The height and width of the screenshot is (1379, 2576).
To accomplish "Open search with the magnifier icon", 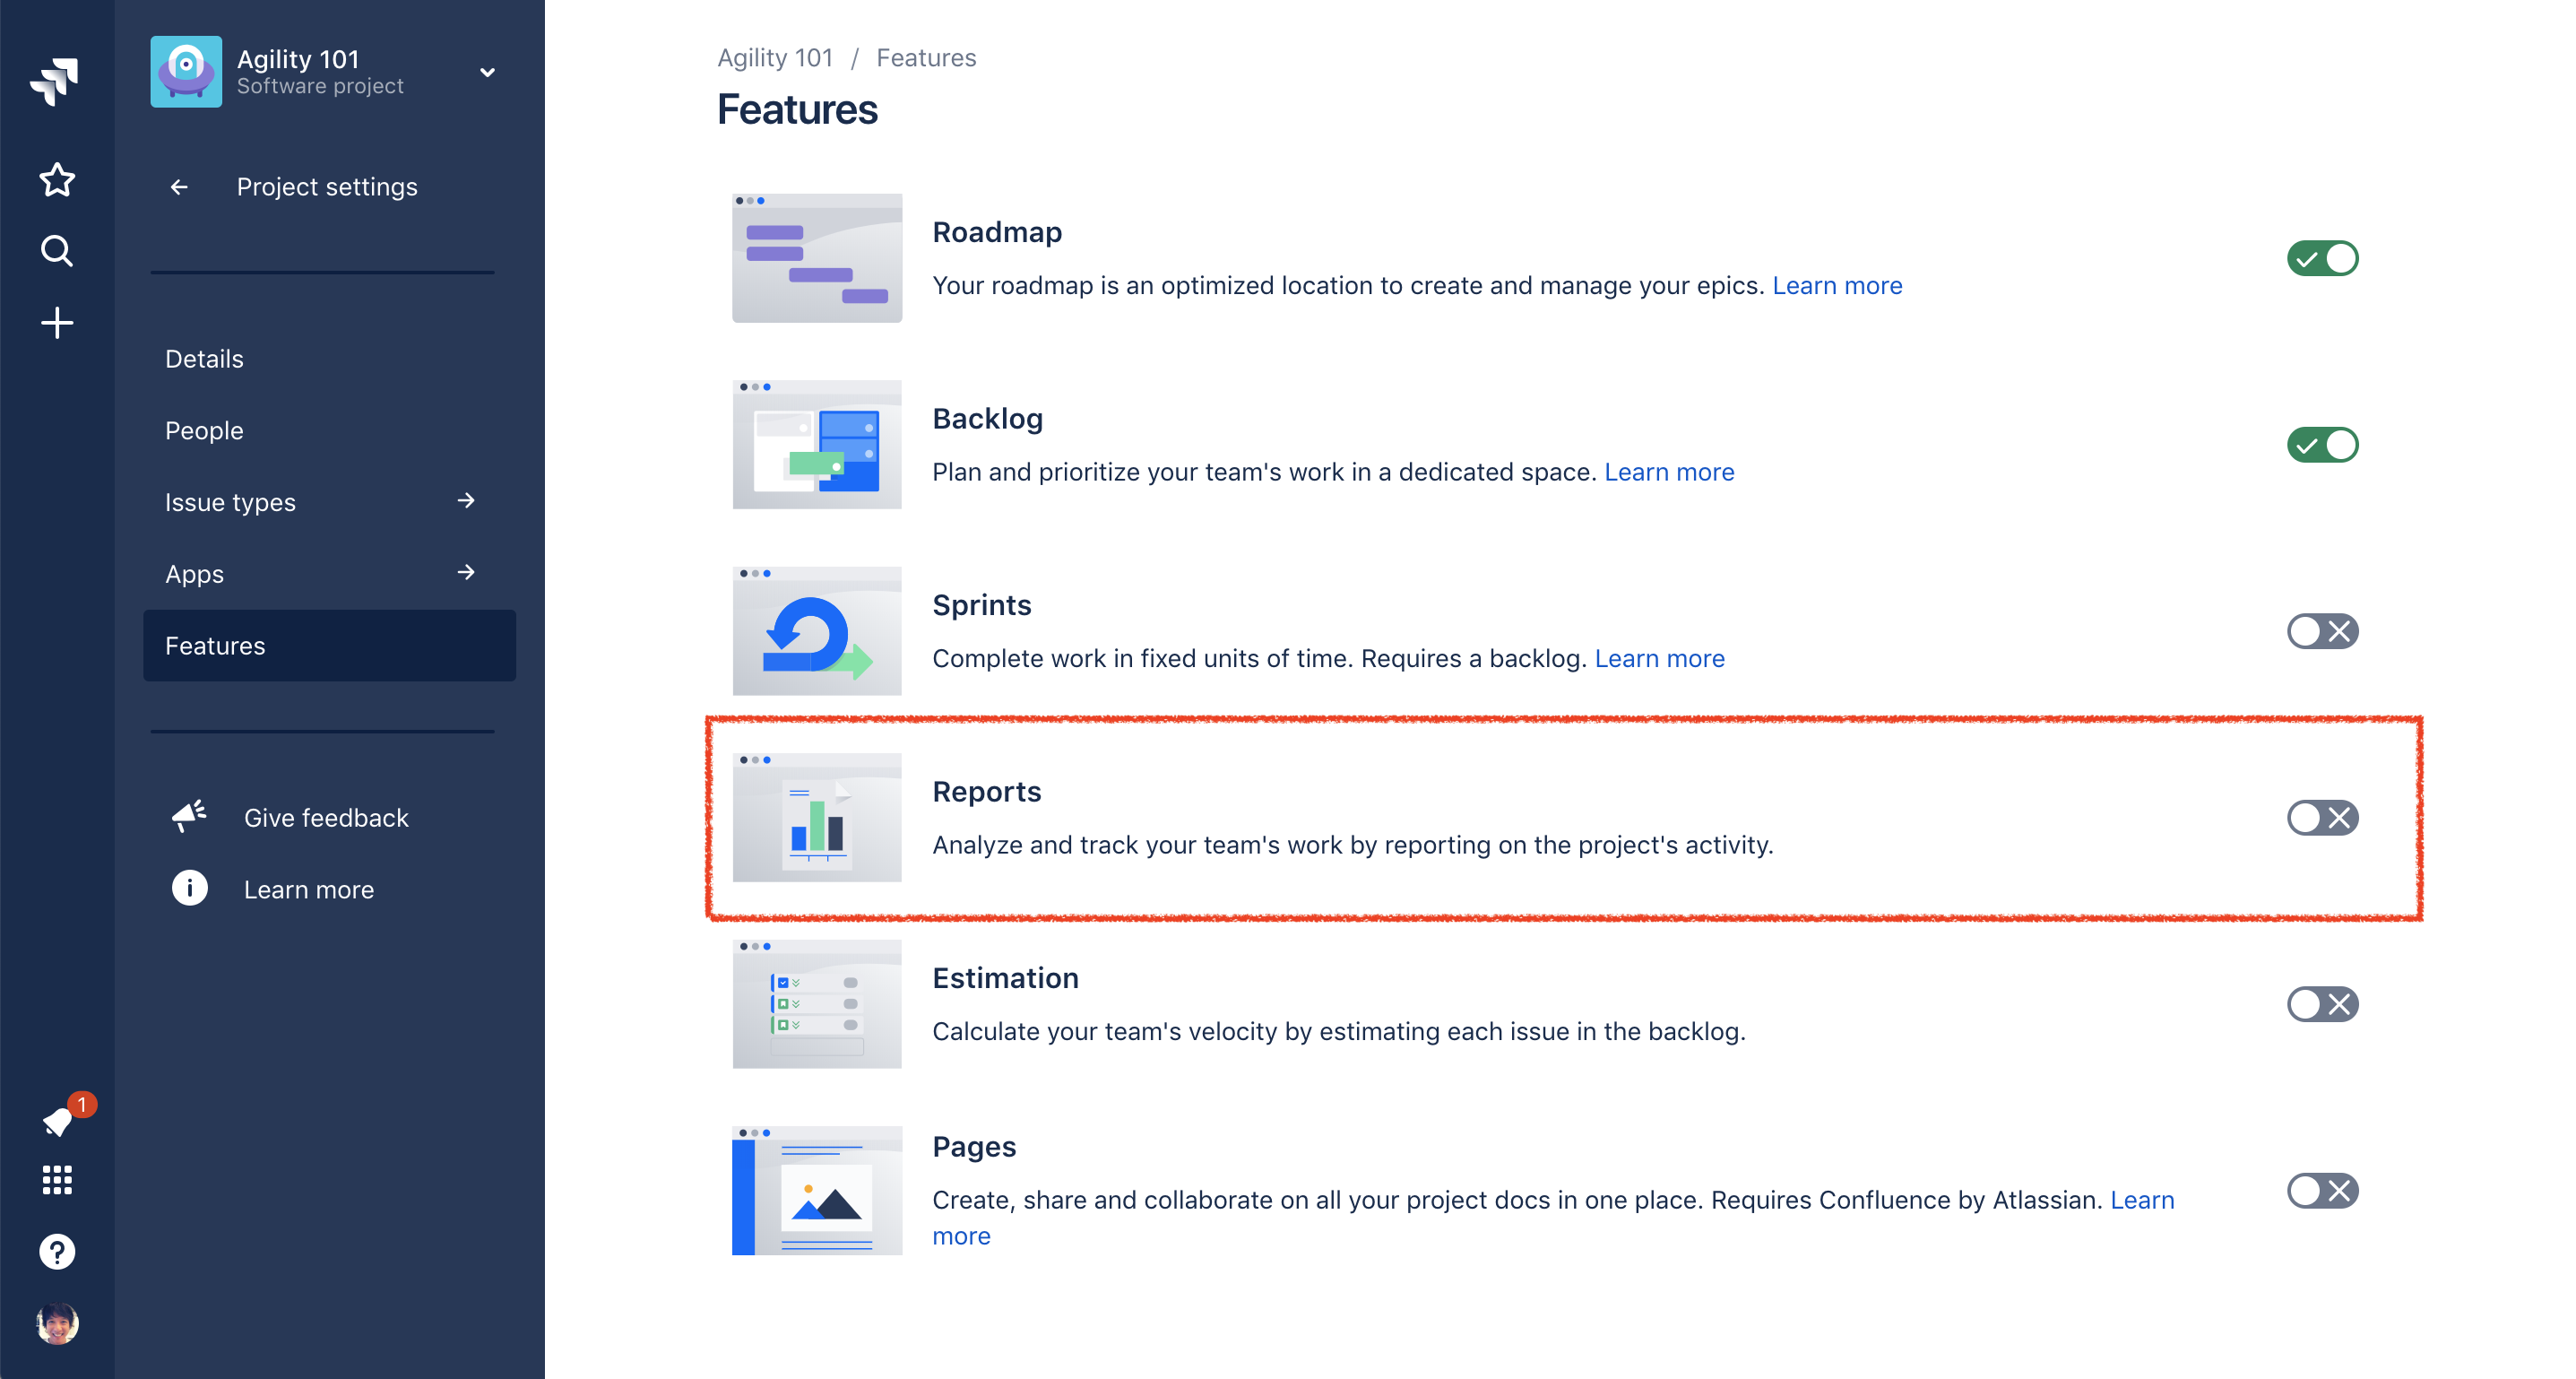I will 57,251.
